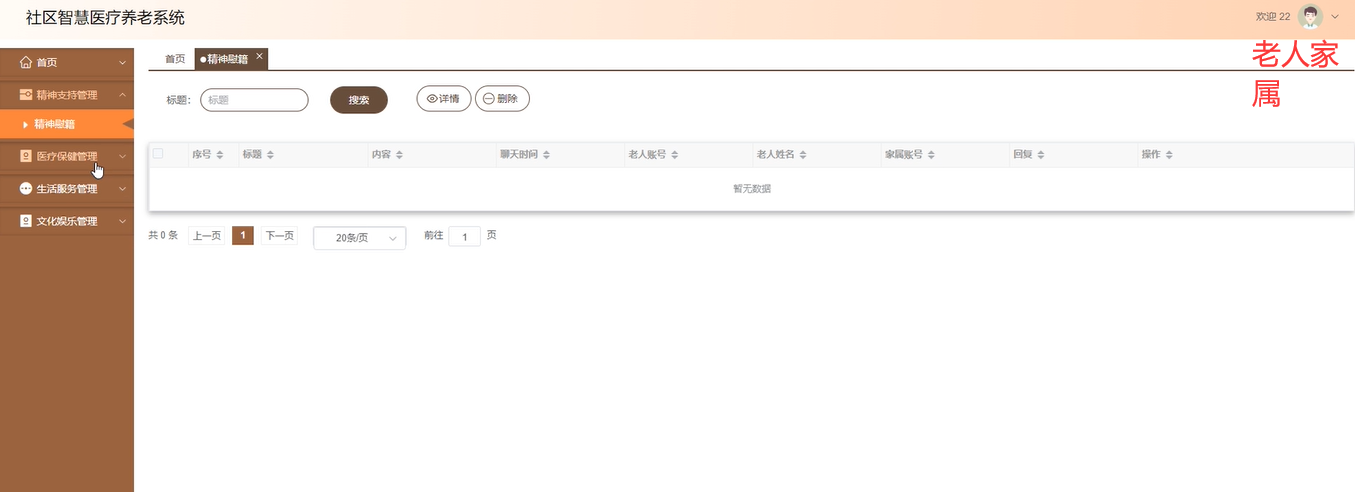
Task: Click the 生活服务管理 speech-bubble icon
Action: 26,188
